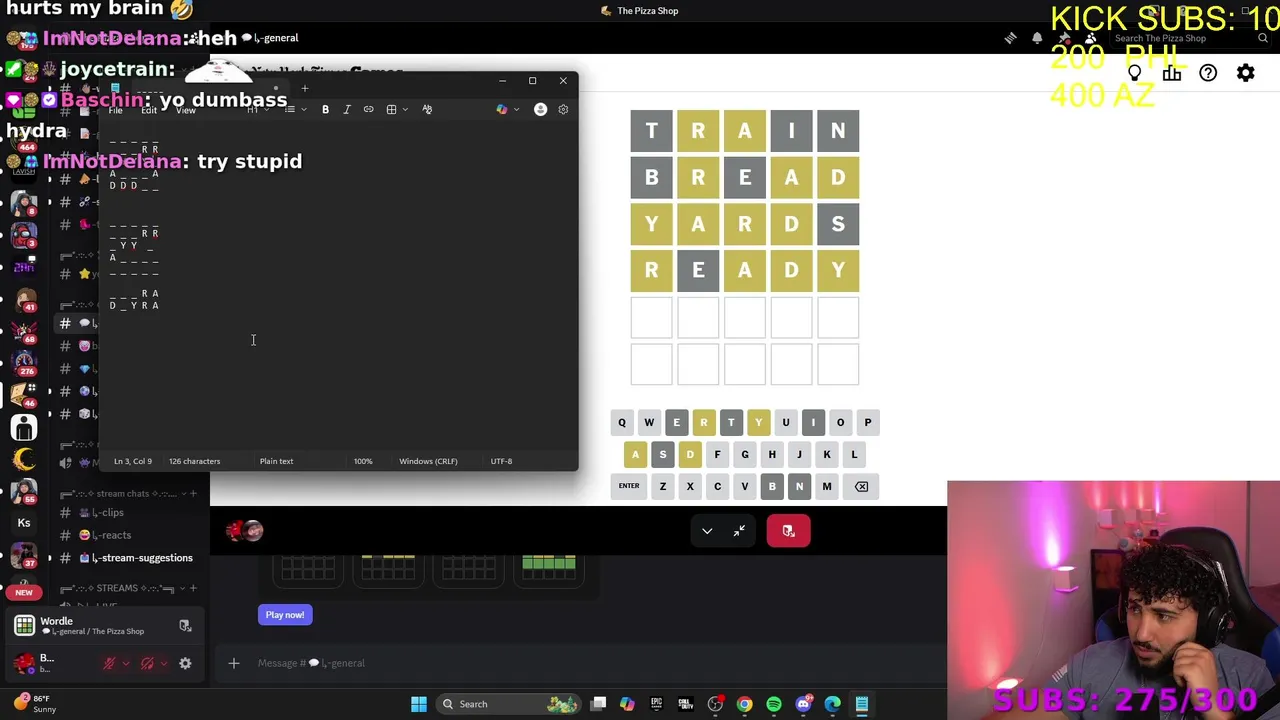Open headphone output options arrow

click(162, 663)
